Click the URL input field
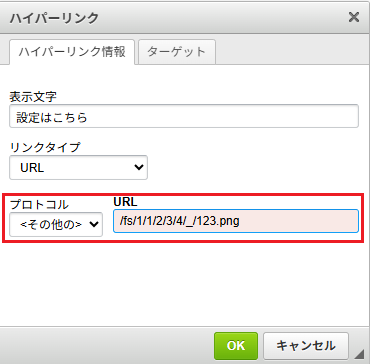Image resolution: width=370 pixels, height=364 pixels. point(236,221)
